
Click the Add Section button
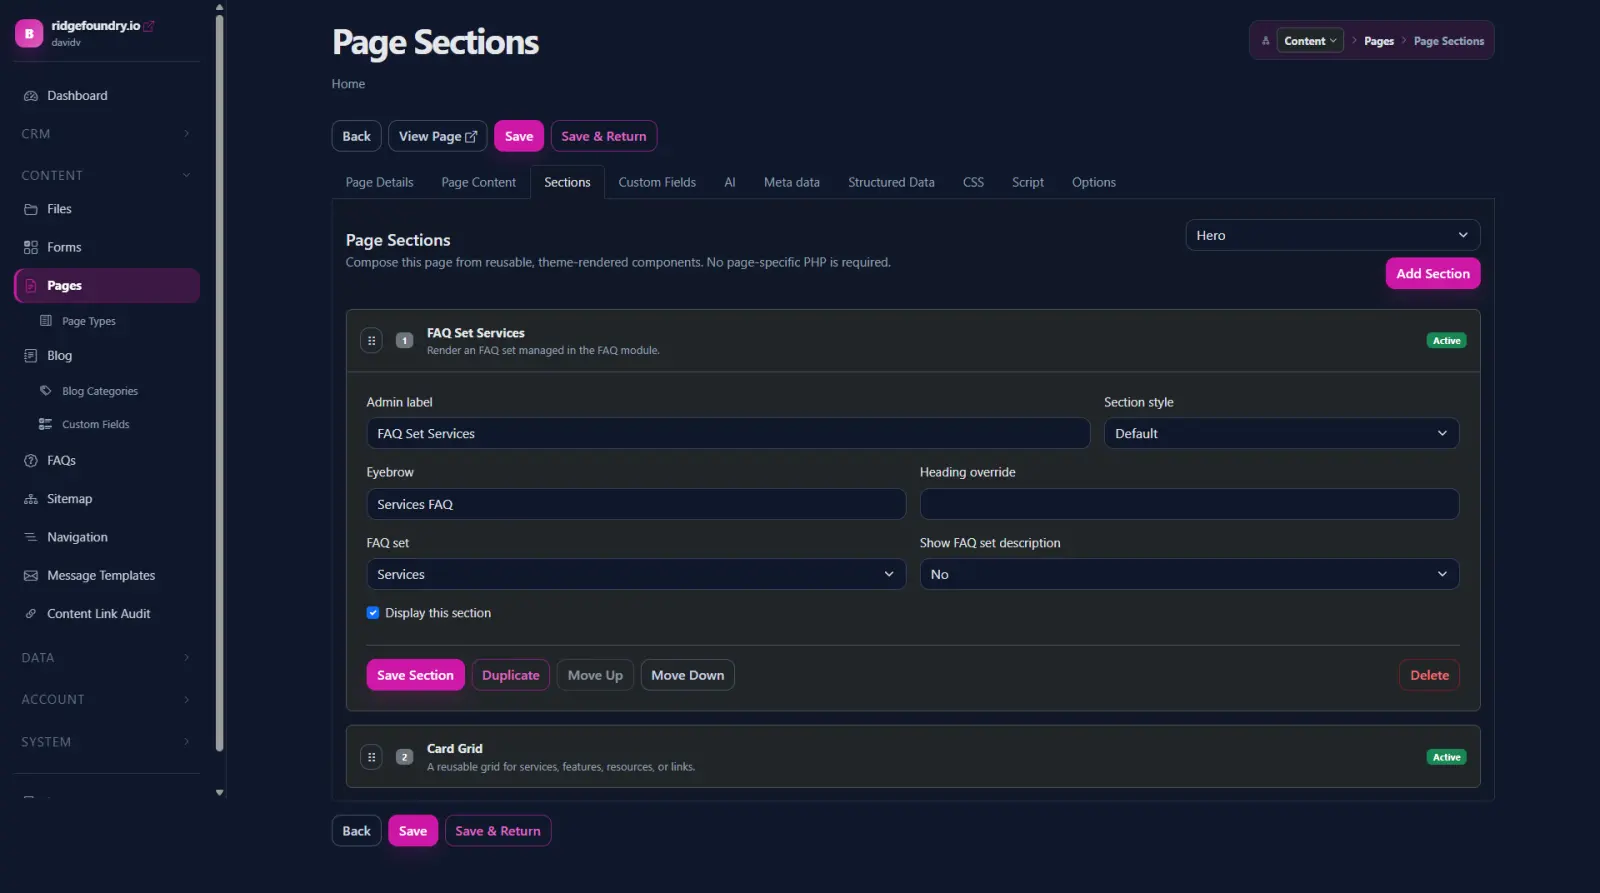[x=1433, y=273]
